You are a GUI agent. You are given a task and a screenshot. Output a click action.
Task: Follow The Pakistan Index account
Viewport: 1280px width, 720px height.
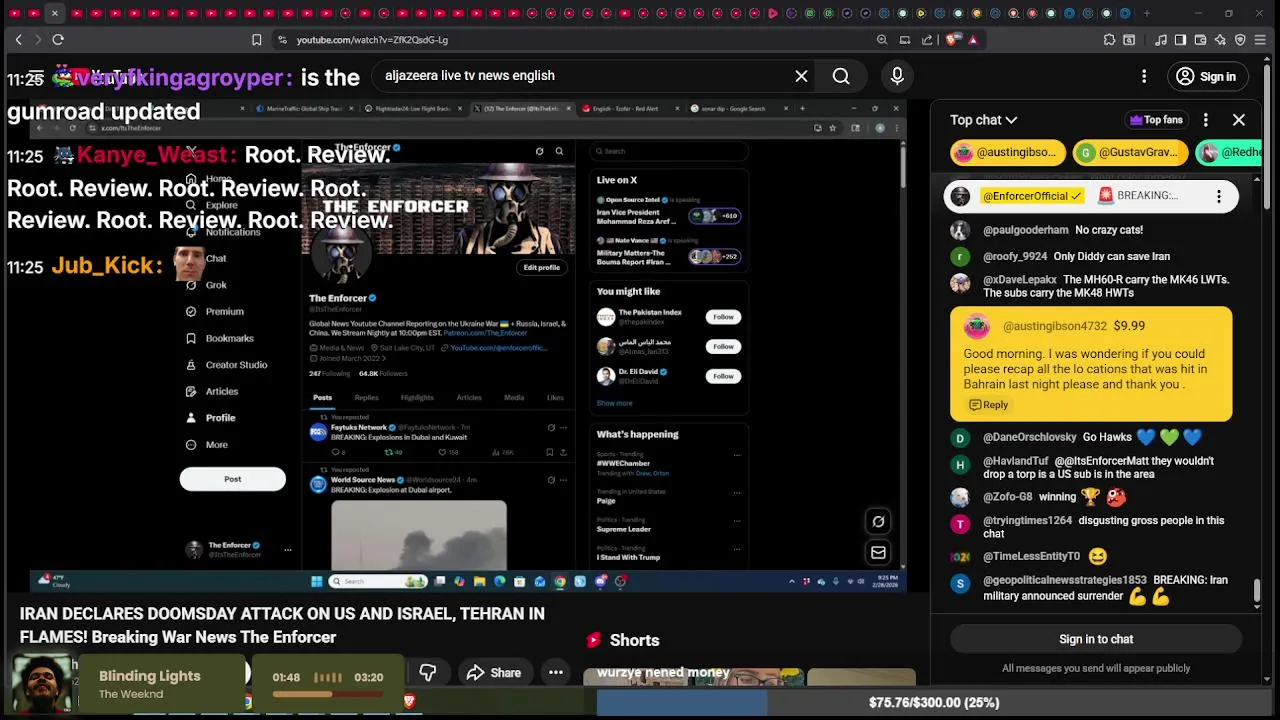tap(723, 317)
